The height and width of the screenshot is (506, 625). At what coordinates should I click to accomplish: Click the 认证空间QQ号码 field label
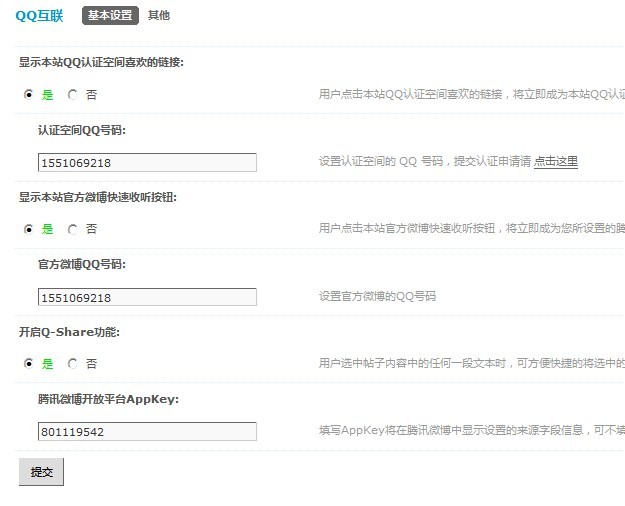click(82, 130)
